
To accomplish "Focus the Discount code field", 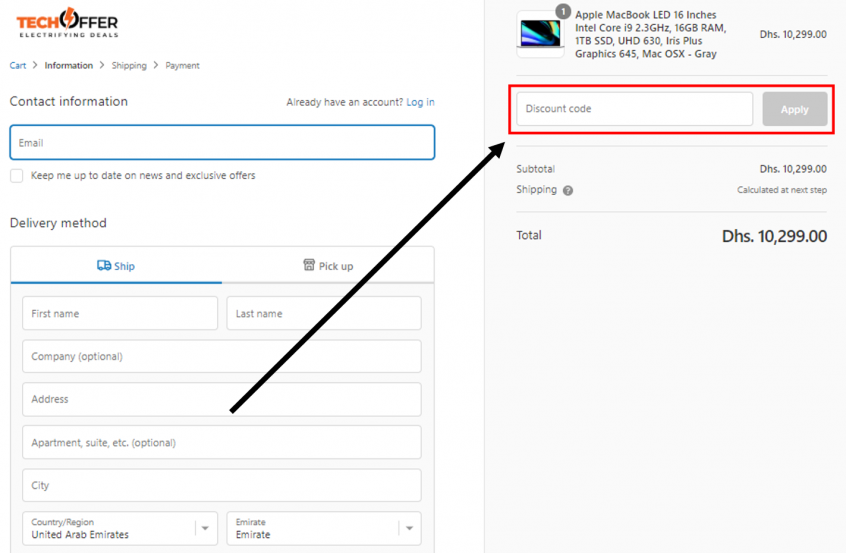I will click(634, 109).
